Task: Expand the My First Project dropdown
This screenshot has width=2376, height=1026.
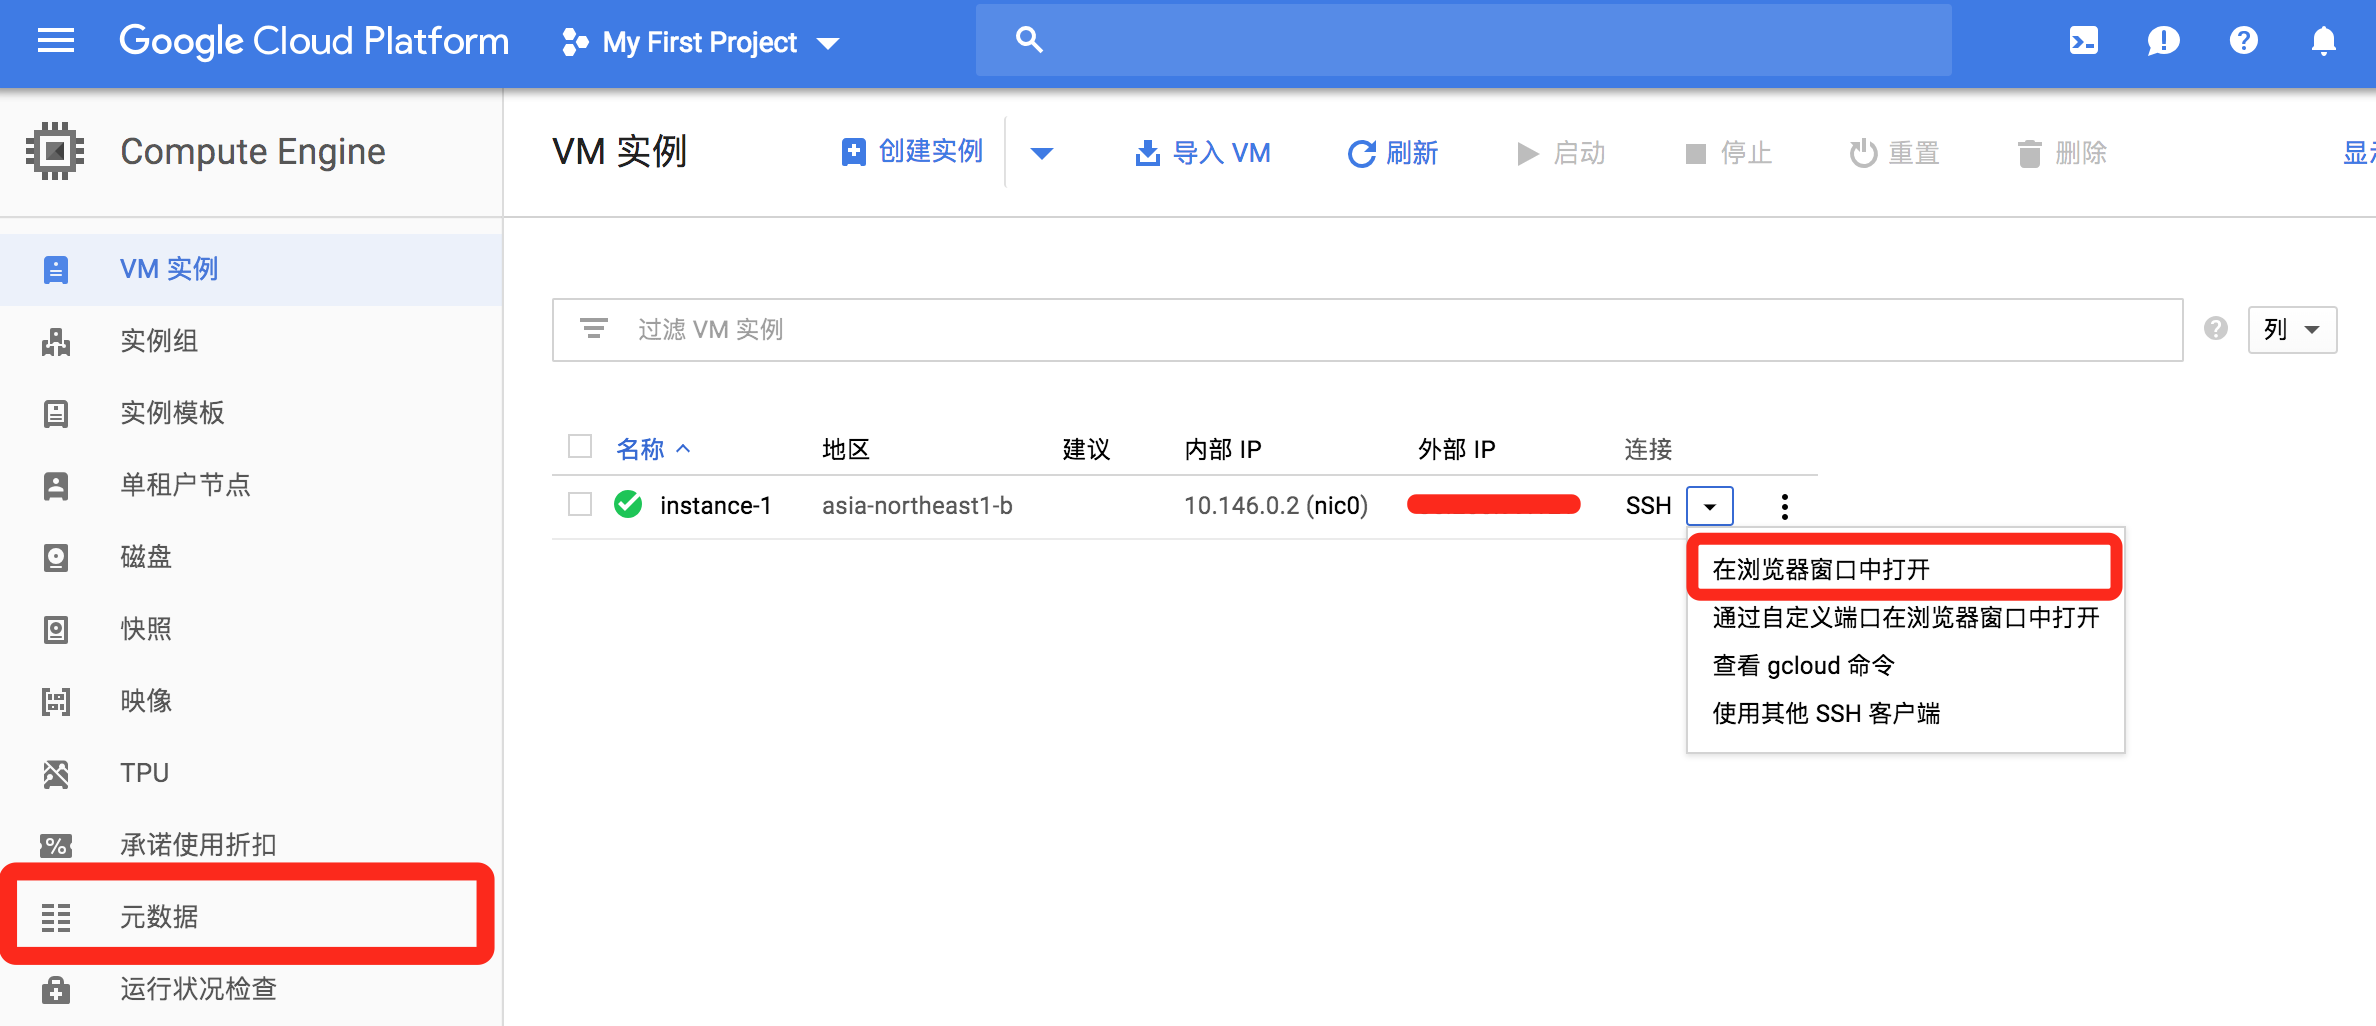Action: (x=828, y=43)
